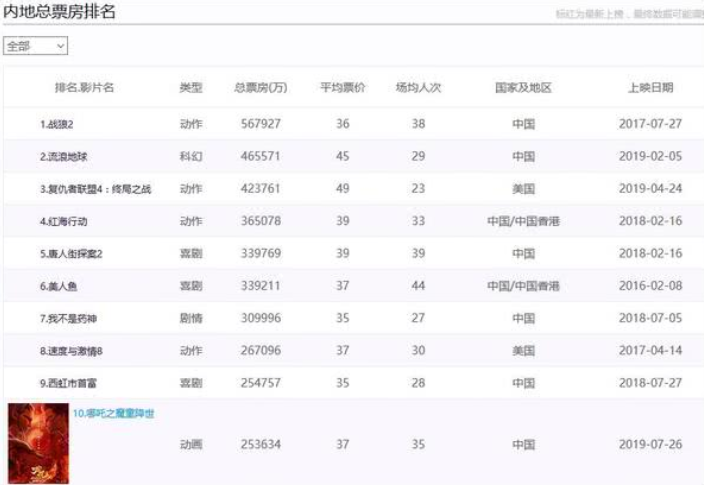Screen dimensions: 704x485
Task: Click the 上映日期 column header
Action: 650,88
